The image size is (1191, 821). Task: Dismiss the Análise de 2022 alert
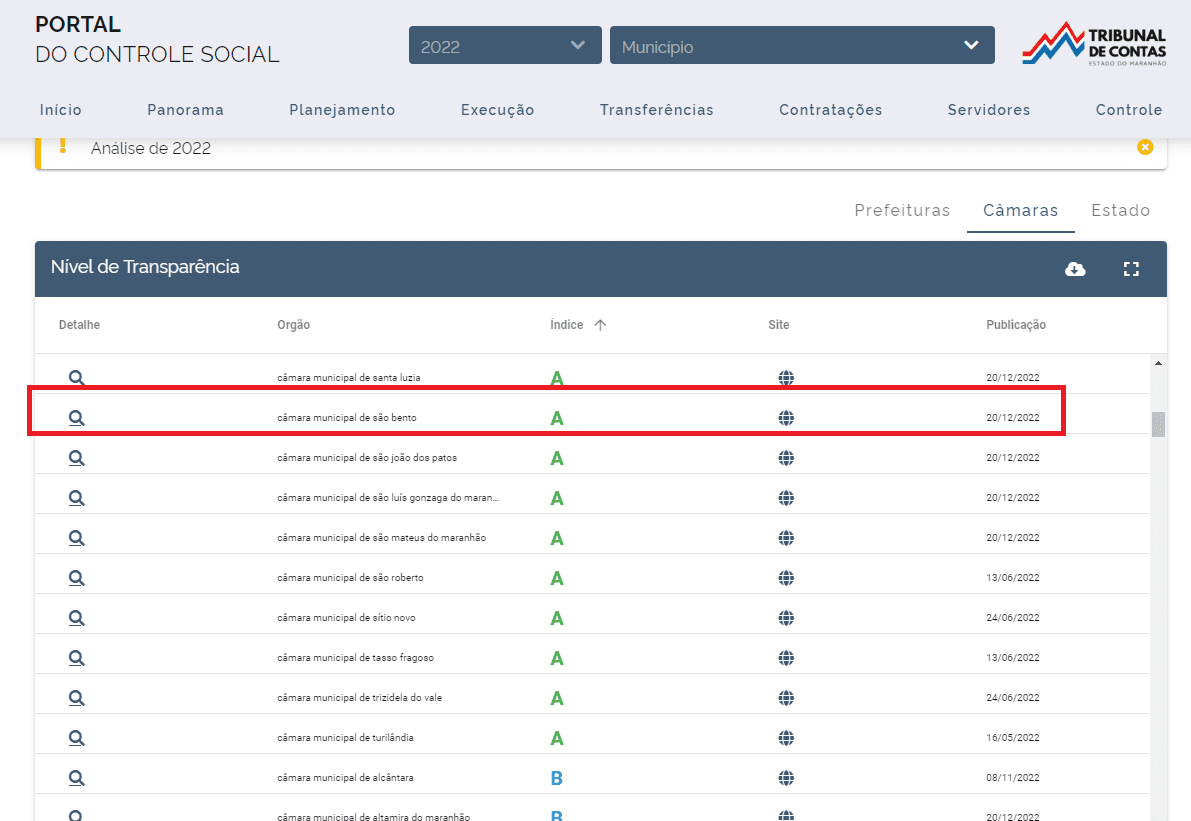pyautogui.click(x=1145, y=147)
